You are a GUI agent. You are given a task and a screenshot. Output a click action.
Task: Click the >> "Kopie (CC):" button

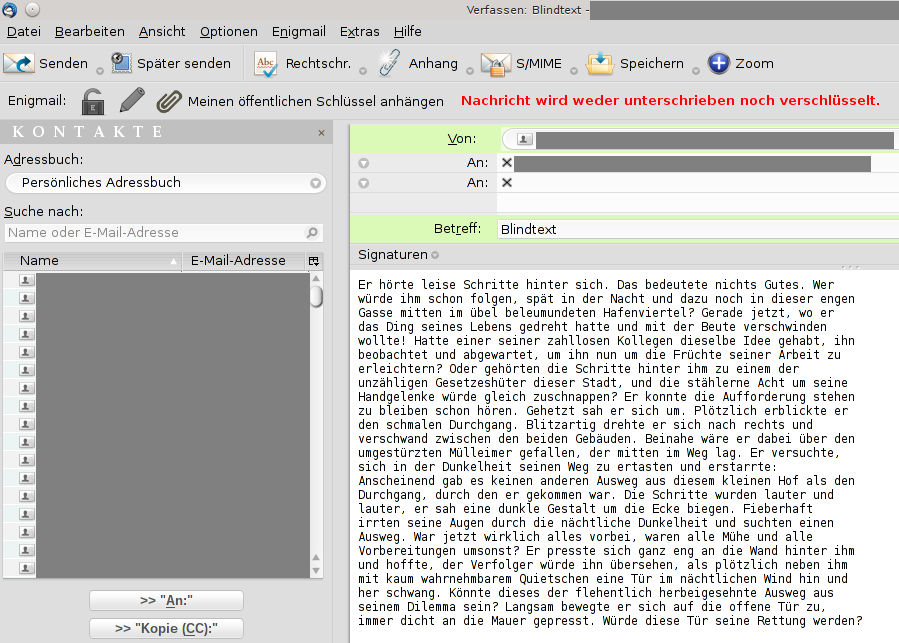166,629
